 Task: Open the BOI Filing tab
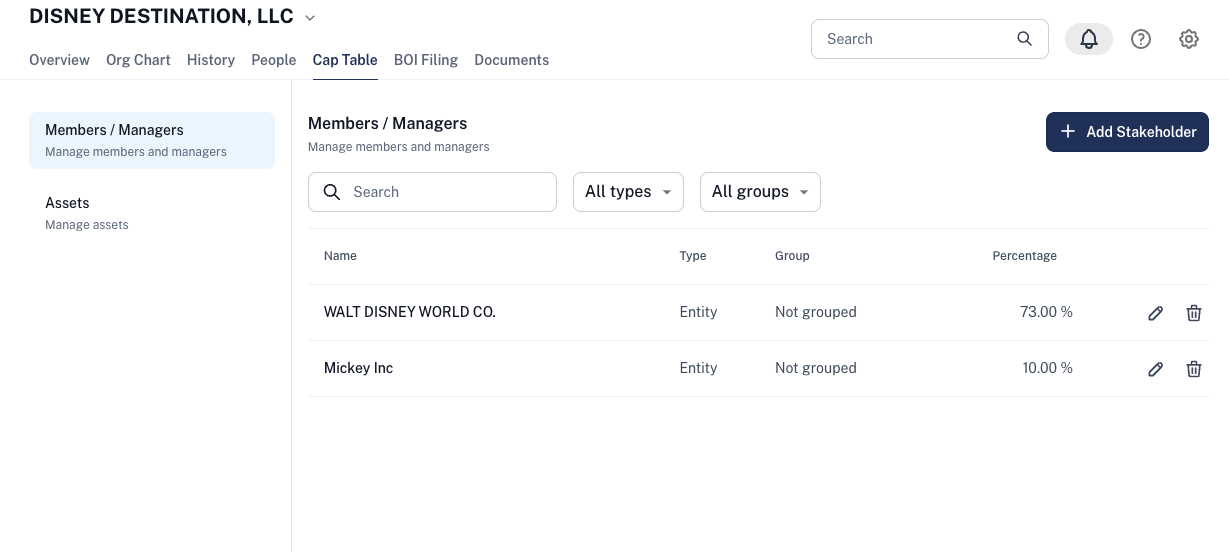pos(426,60)
